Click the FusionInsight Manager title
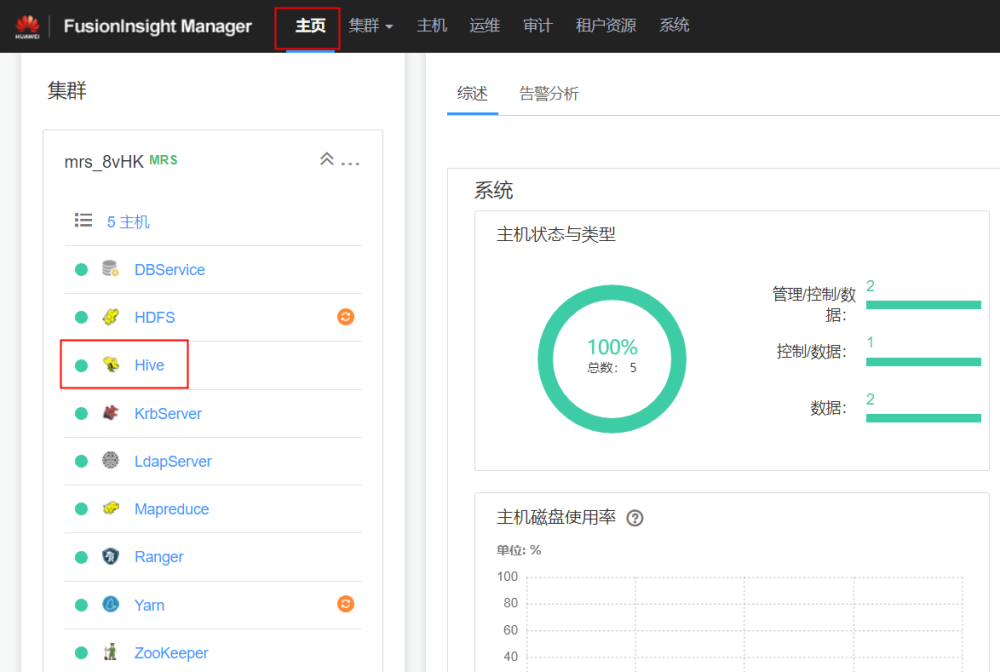Image resolution: width=1000 pixels, height=672 pixels. tap(158, 26)
